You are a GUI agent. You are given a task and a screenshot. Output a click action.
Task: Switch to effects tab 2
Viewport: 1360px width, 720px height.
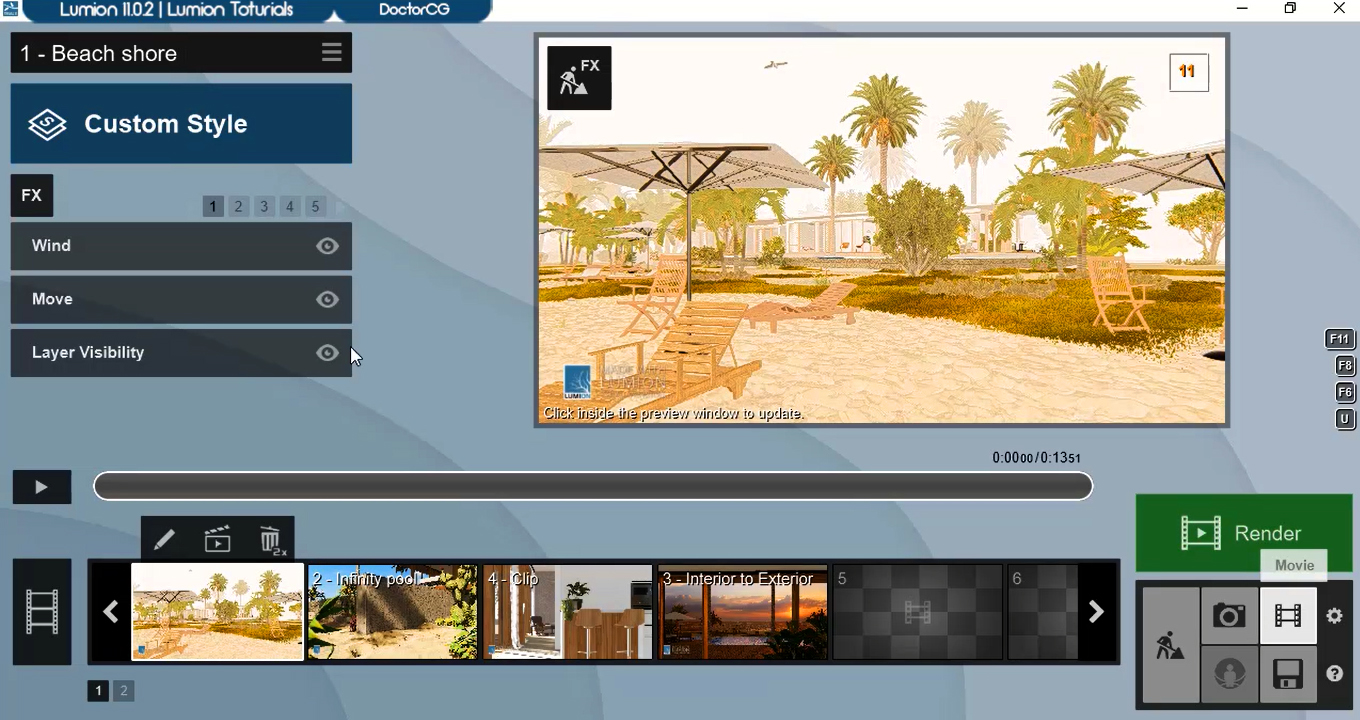tap(239, 207)
